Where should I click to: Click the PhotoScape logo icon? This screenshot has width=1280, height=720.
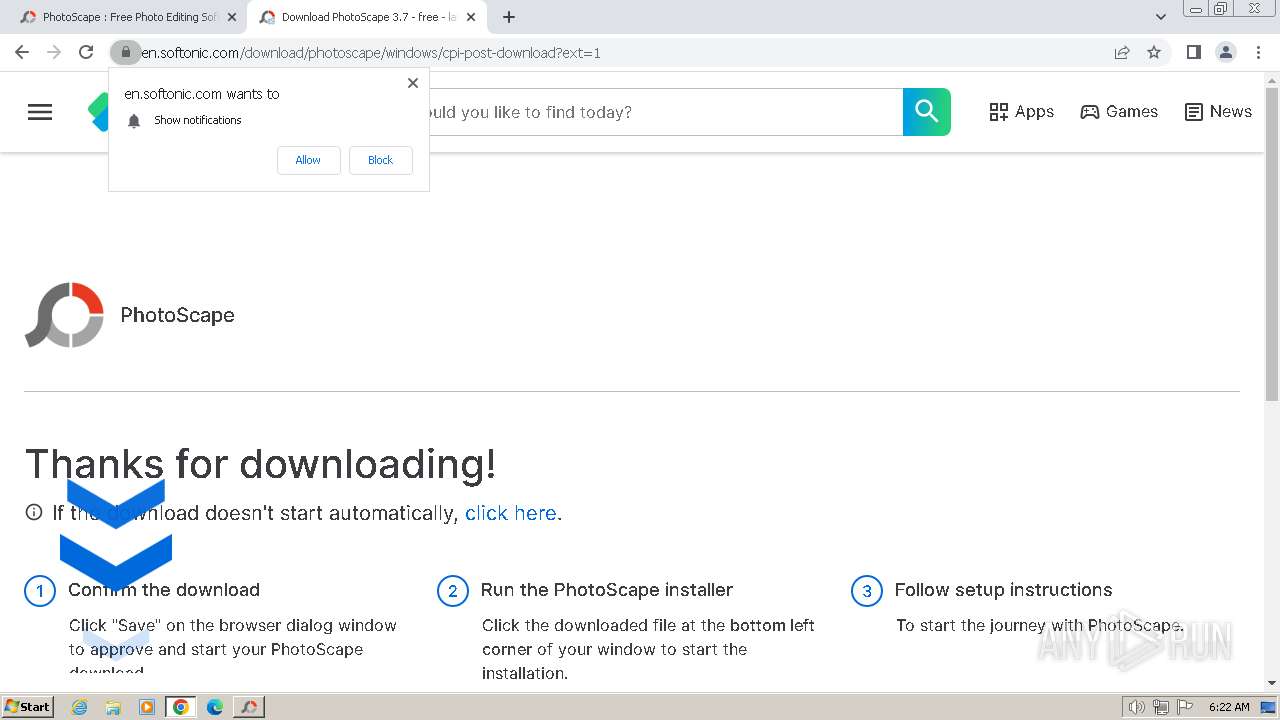65,315
